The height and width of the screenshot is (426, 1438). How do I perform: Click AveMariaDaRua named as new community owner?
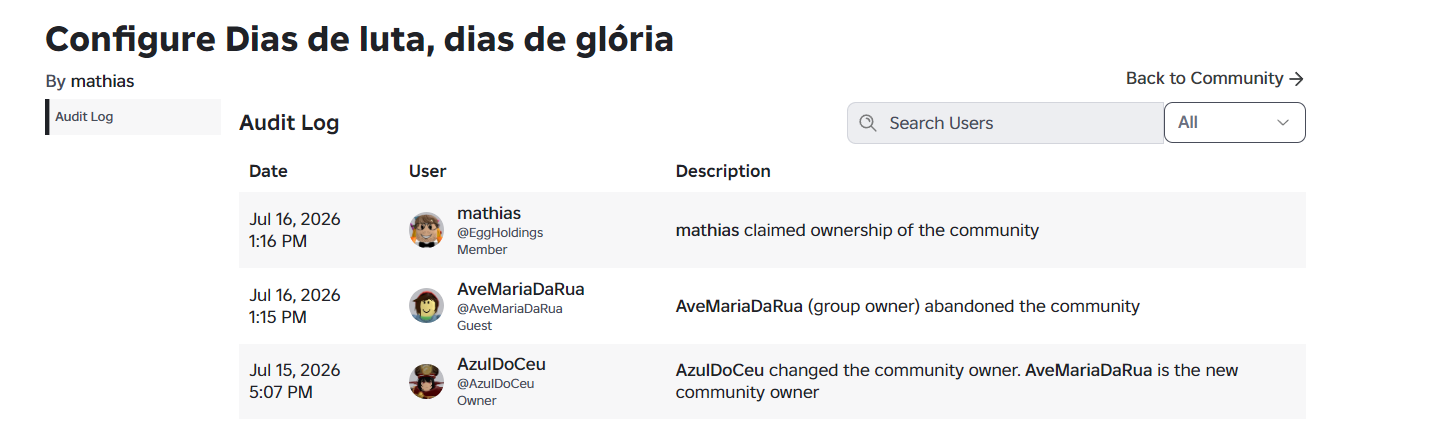(x=1089, y=370)
